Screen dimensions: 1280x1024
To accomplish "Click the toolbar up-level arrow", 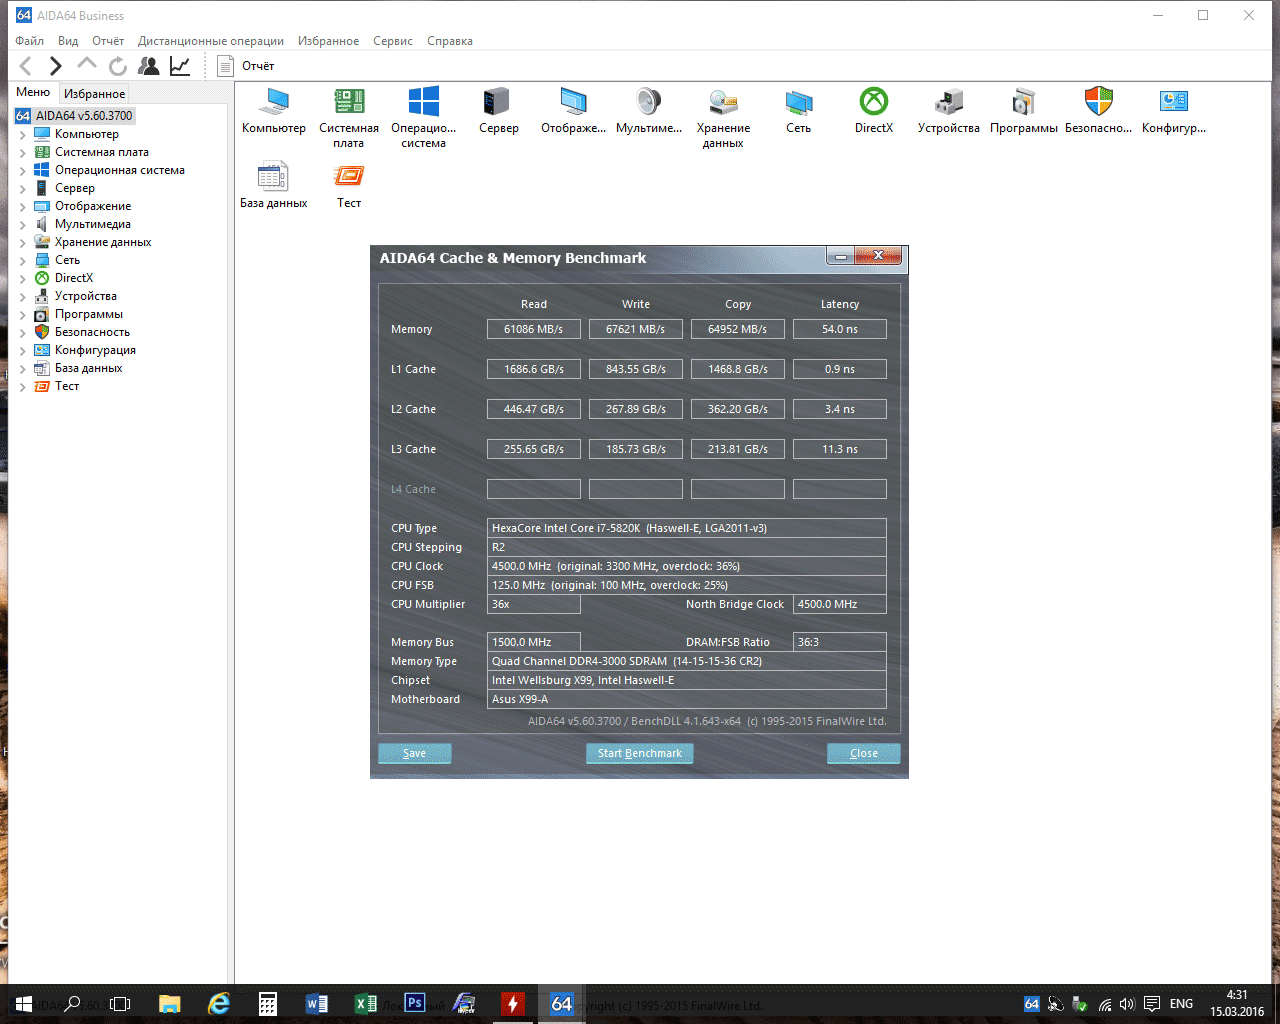I will [87, 64].
